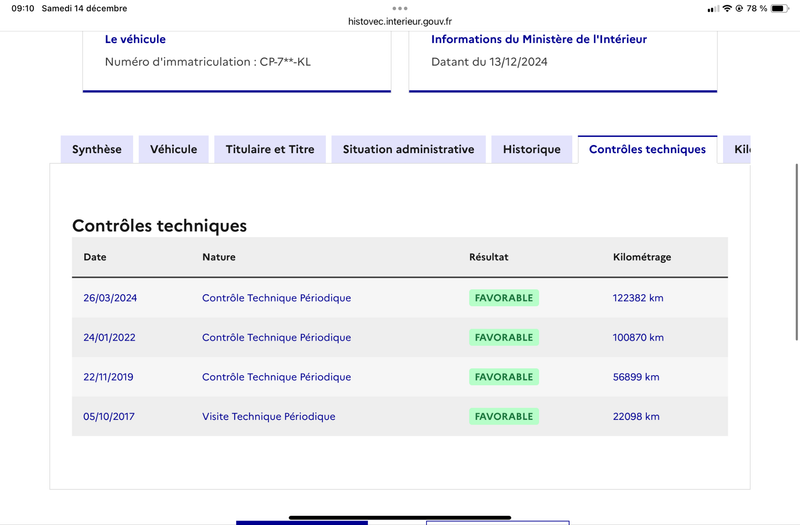Click Contrôle Technique Périodique in the 22/11/2019 row
Image resolution: width=800 pixels, height=525 pixels.
tap(277, 377)
